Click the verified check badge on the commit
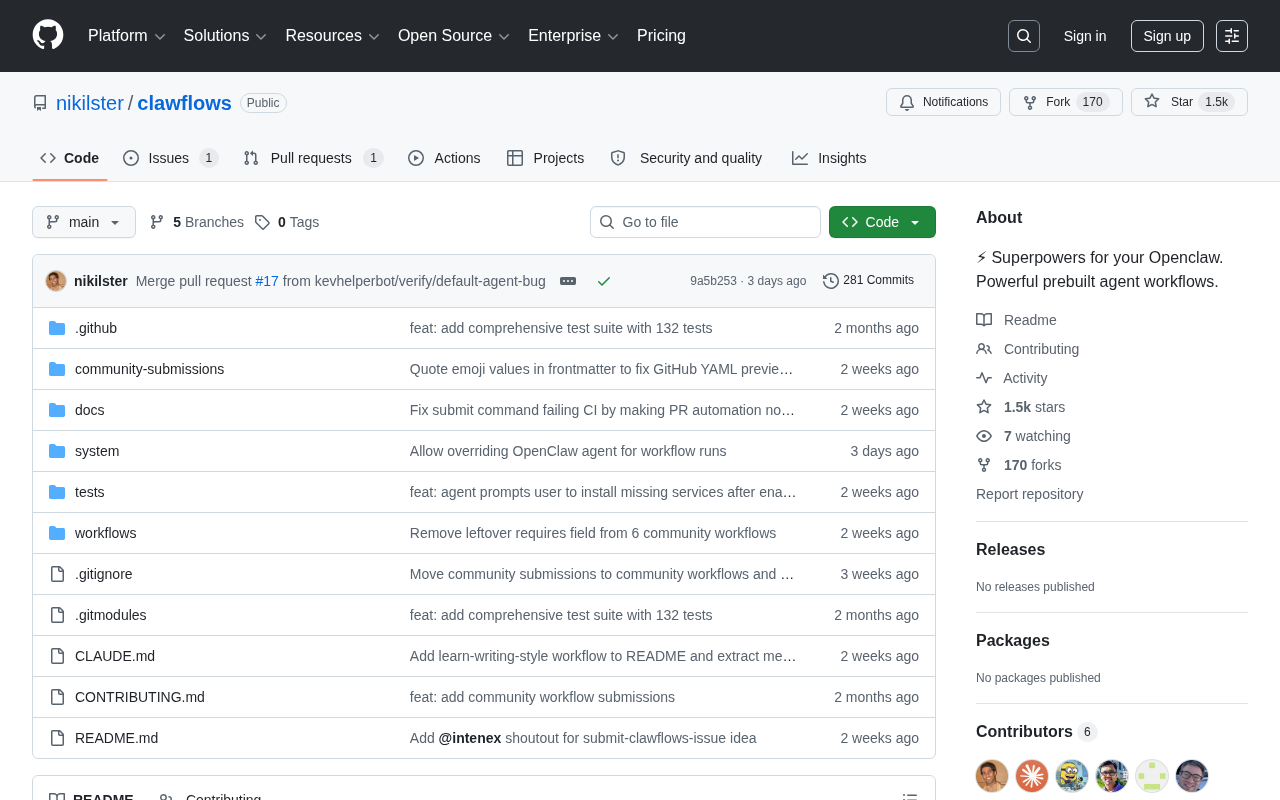This screenshot has width=1280, height=800. [603, 281]
